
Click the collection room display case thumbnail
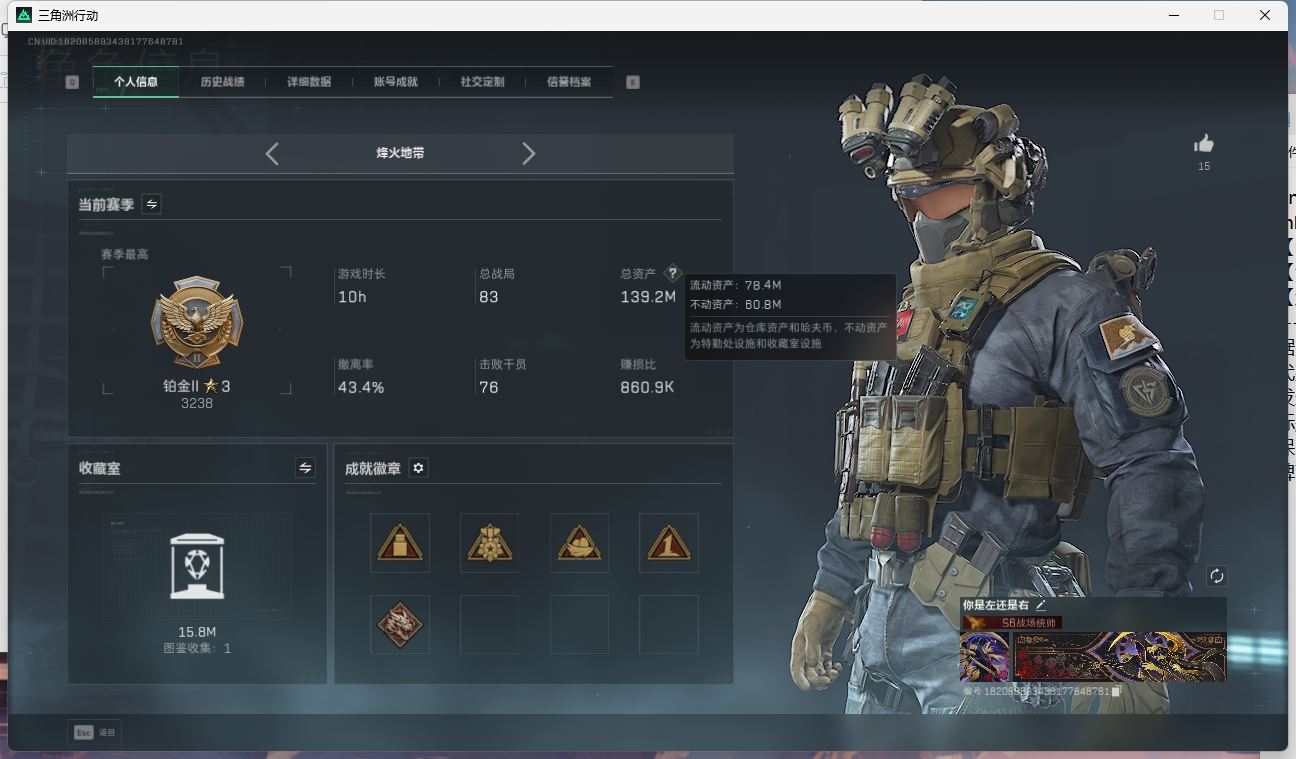point(197,566)
